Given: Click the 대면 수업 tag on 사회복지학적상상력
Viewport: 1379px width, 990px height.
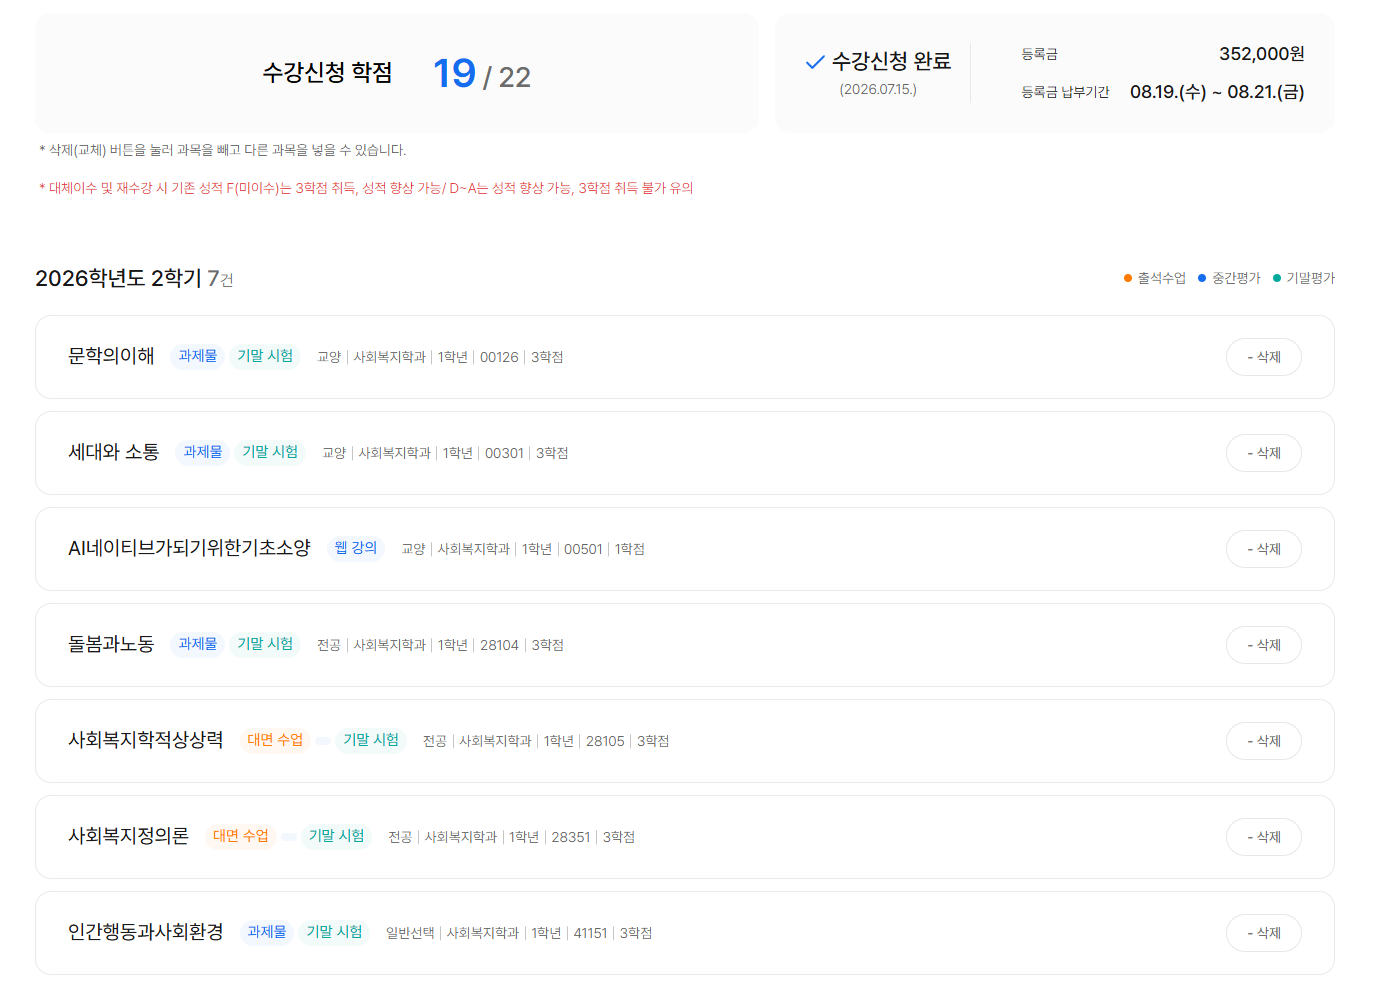Looking at the screenshot, I should (275, 740).
